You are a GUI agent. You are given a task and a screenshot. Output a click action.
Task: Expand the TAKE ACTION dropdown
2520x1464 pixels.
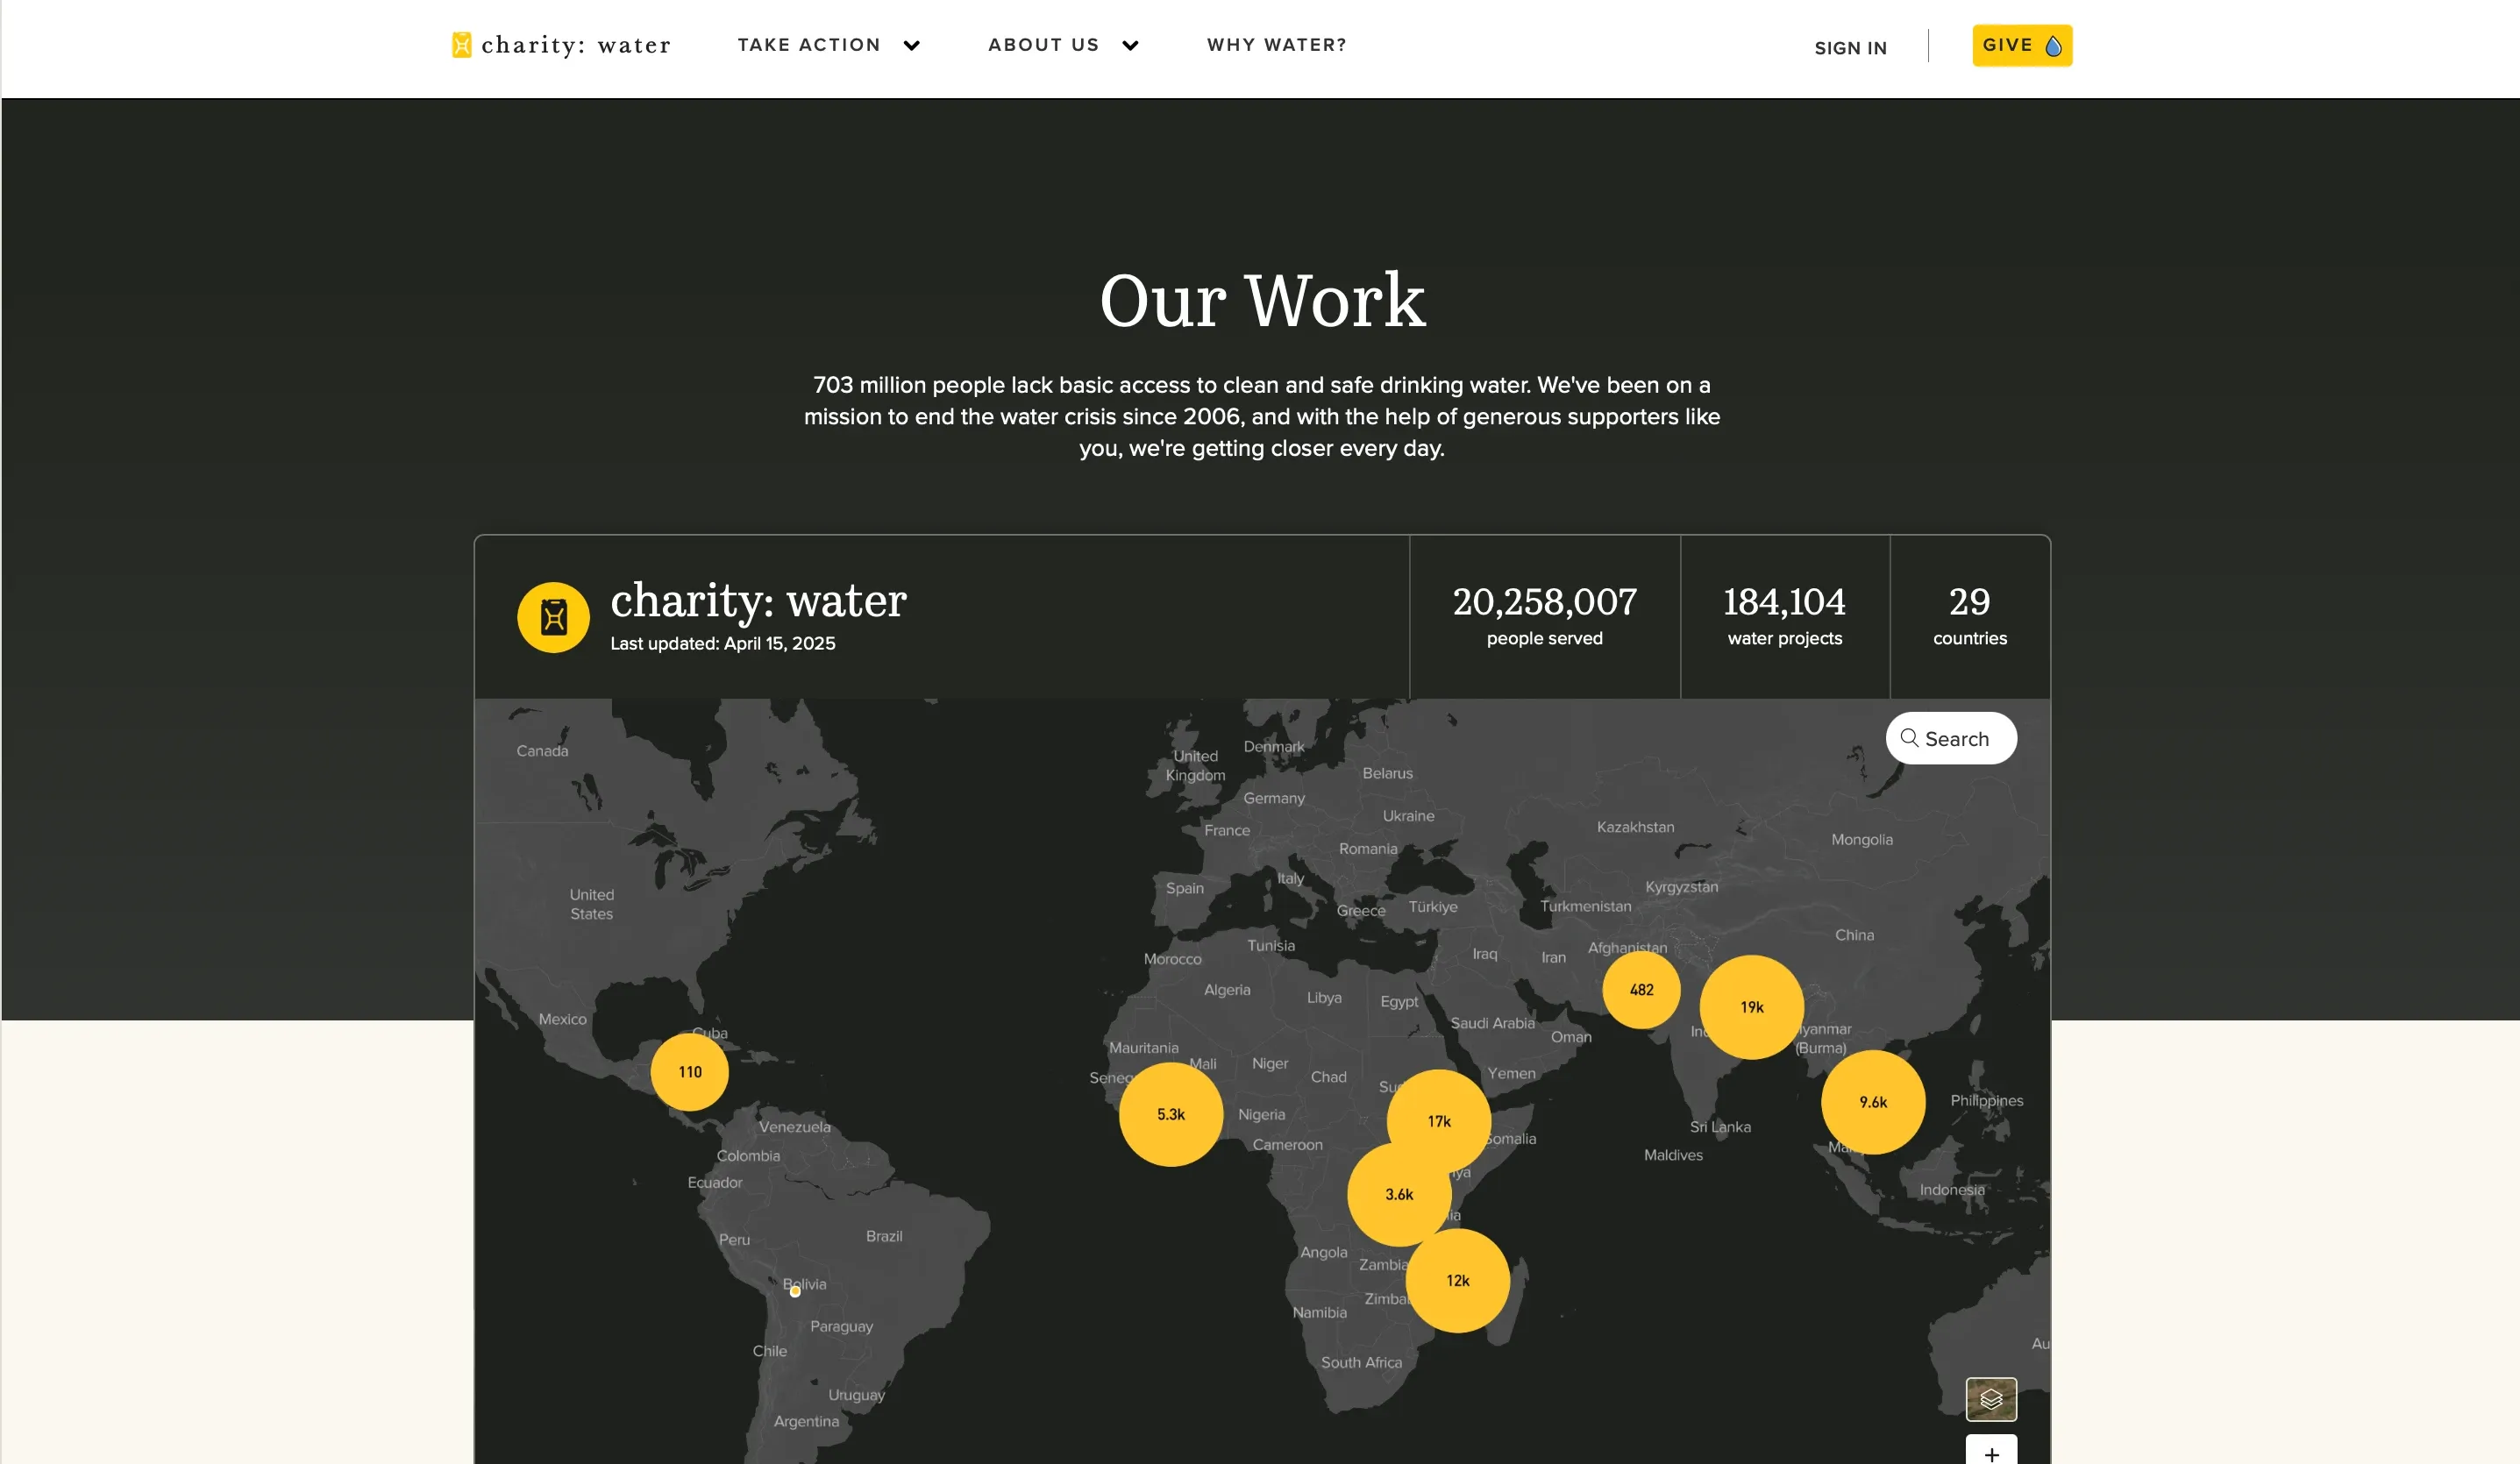[808, 44]
